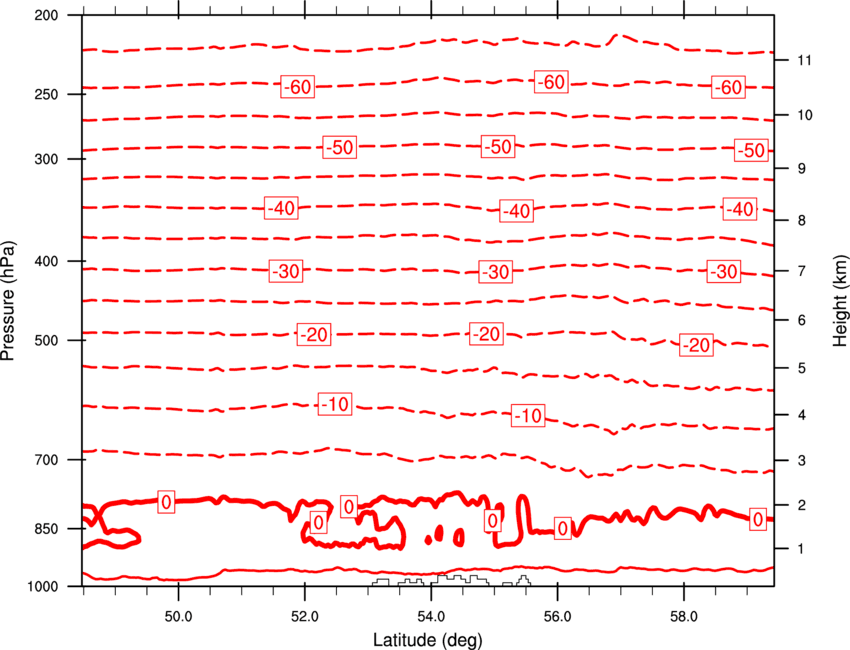Screen dimensions: 850x650
Task: Click the 56.0 latitude tick label
Action: coord(557,617)
